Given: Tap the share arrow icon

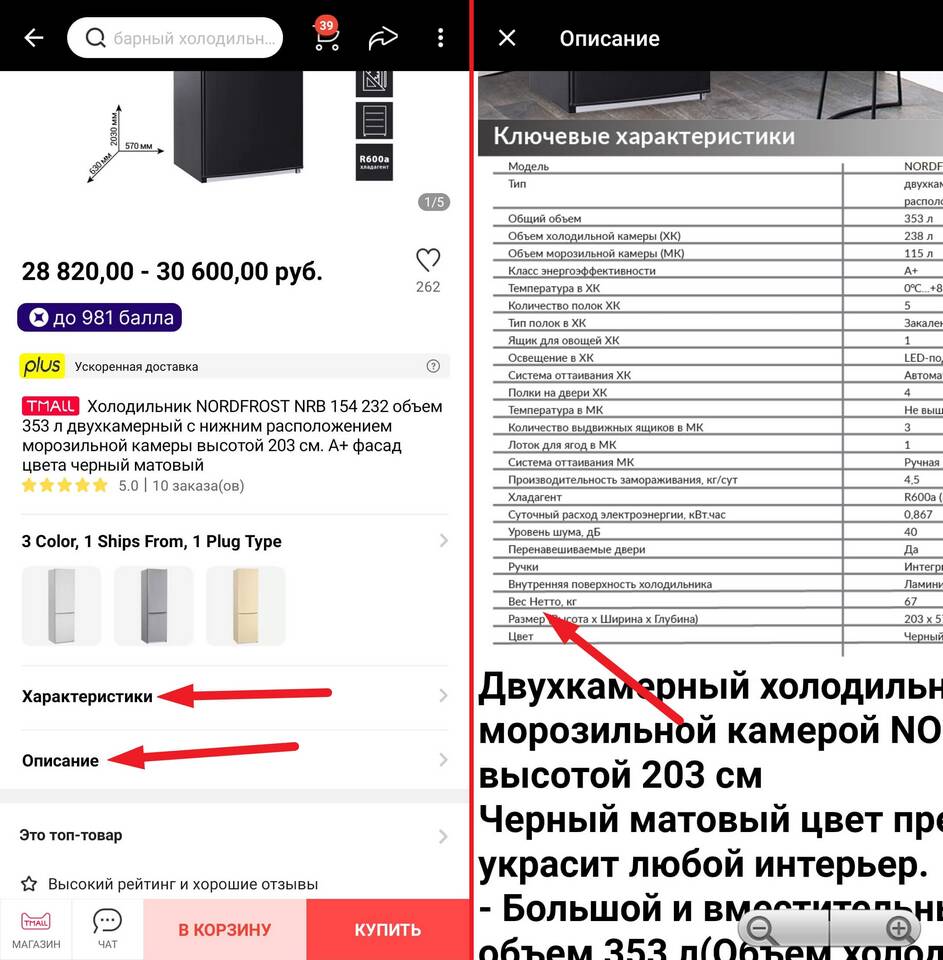Looking at the screenshot, I should click(383, 38).
